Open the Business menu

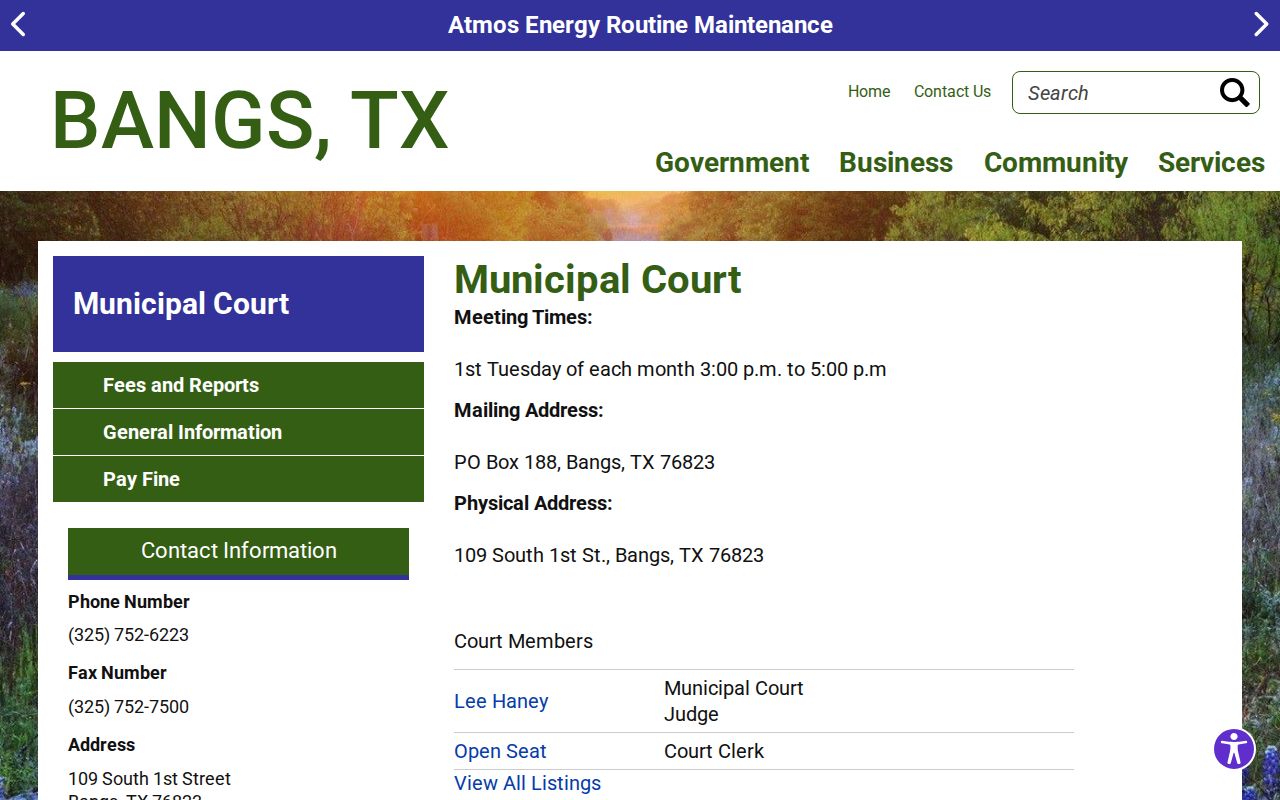(x=896, y=162)
